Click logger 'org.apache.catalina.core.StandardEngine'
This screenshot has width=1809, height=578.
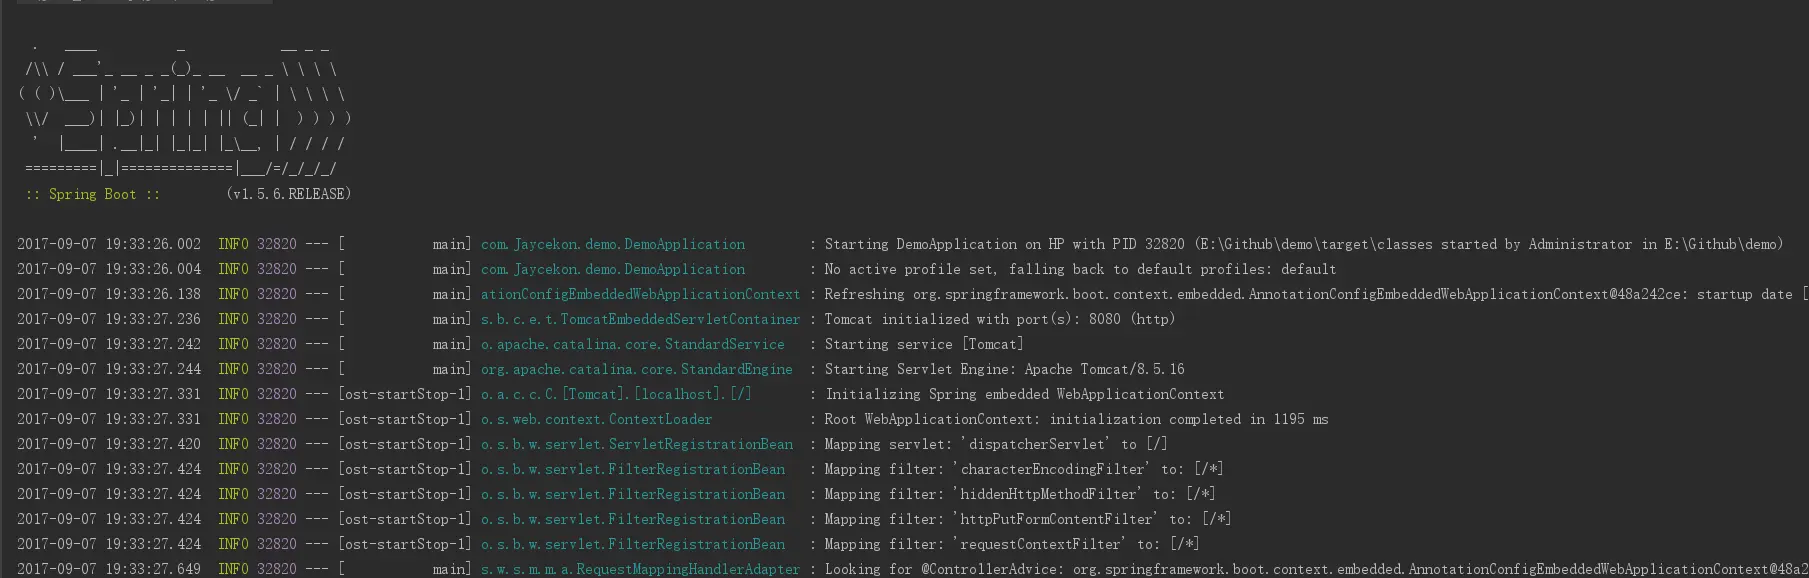click(x=637, y=369)
